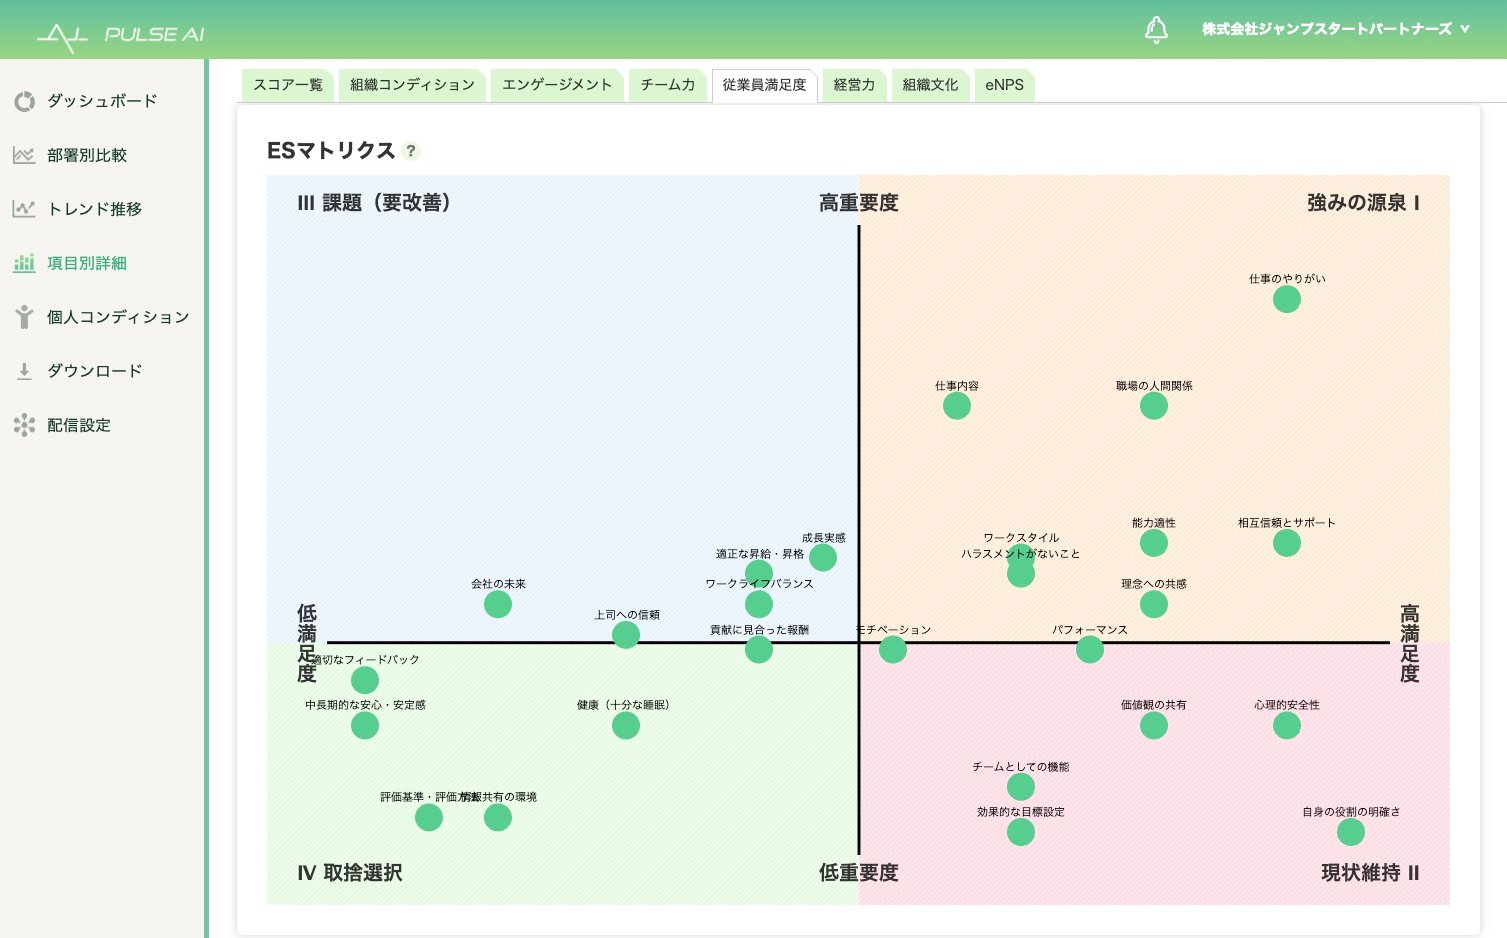Image resolution: width=1507 pixels, height=938 pixels.
Task: Click the 理念への共感 data point
Action: tap(1154, 604)
